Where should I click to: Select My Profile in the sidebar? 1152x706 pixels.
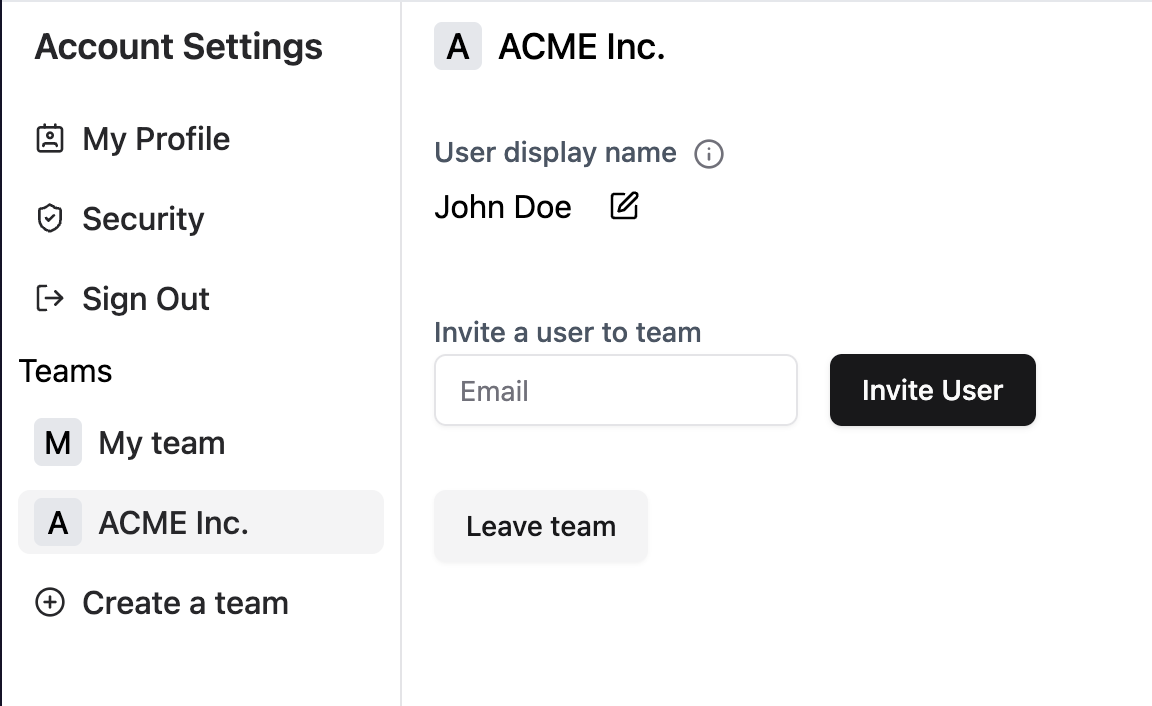(155, 138)
